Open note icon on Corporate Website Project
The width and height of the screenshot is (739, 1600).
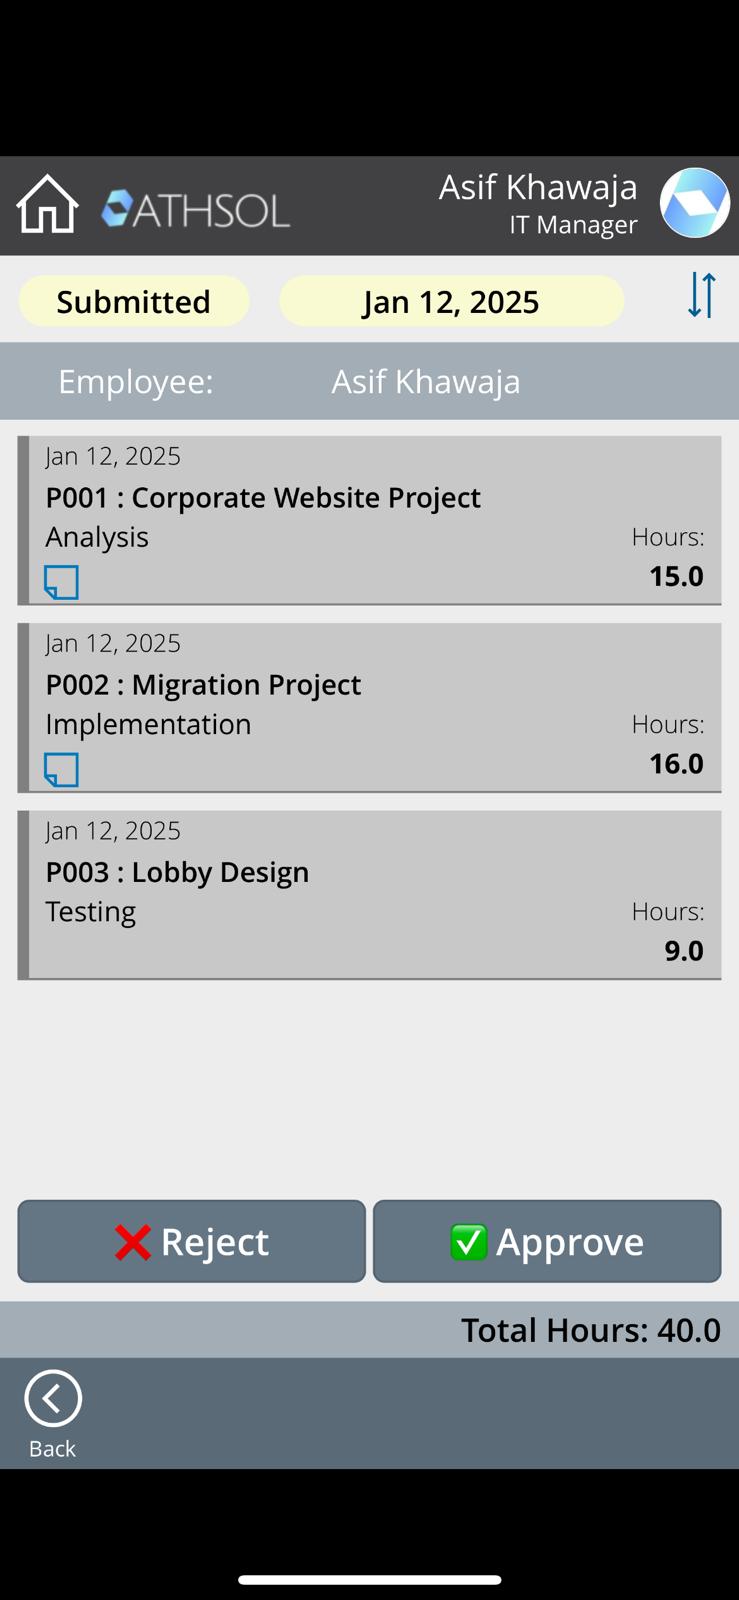61,582
